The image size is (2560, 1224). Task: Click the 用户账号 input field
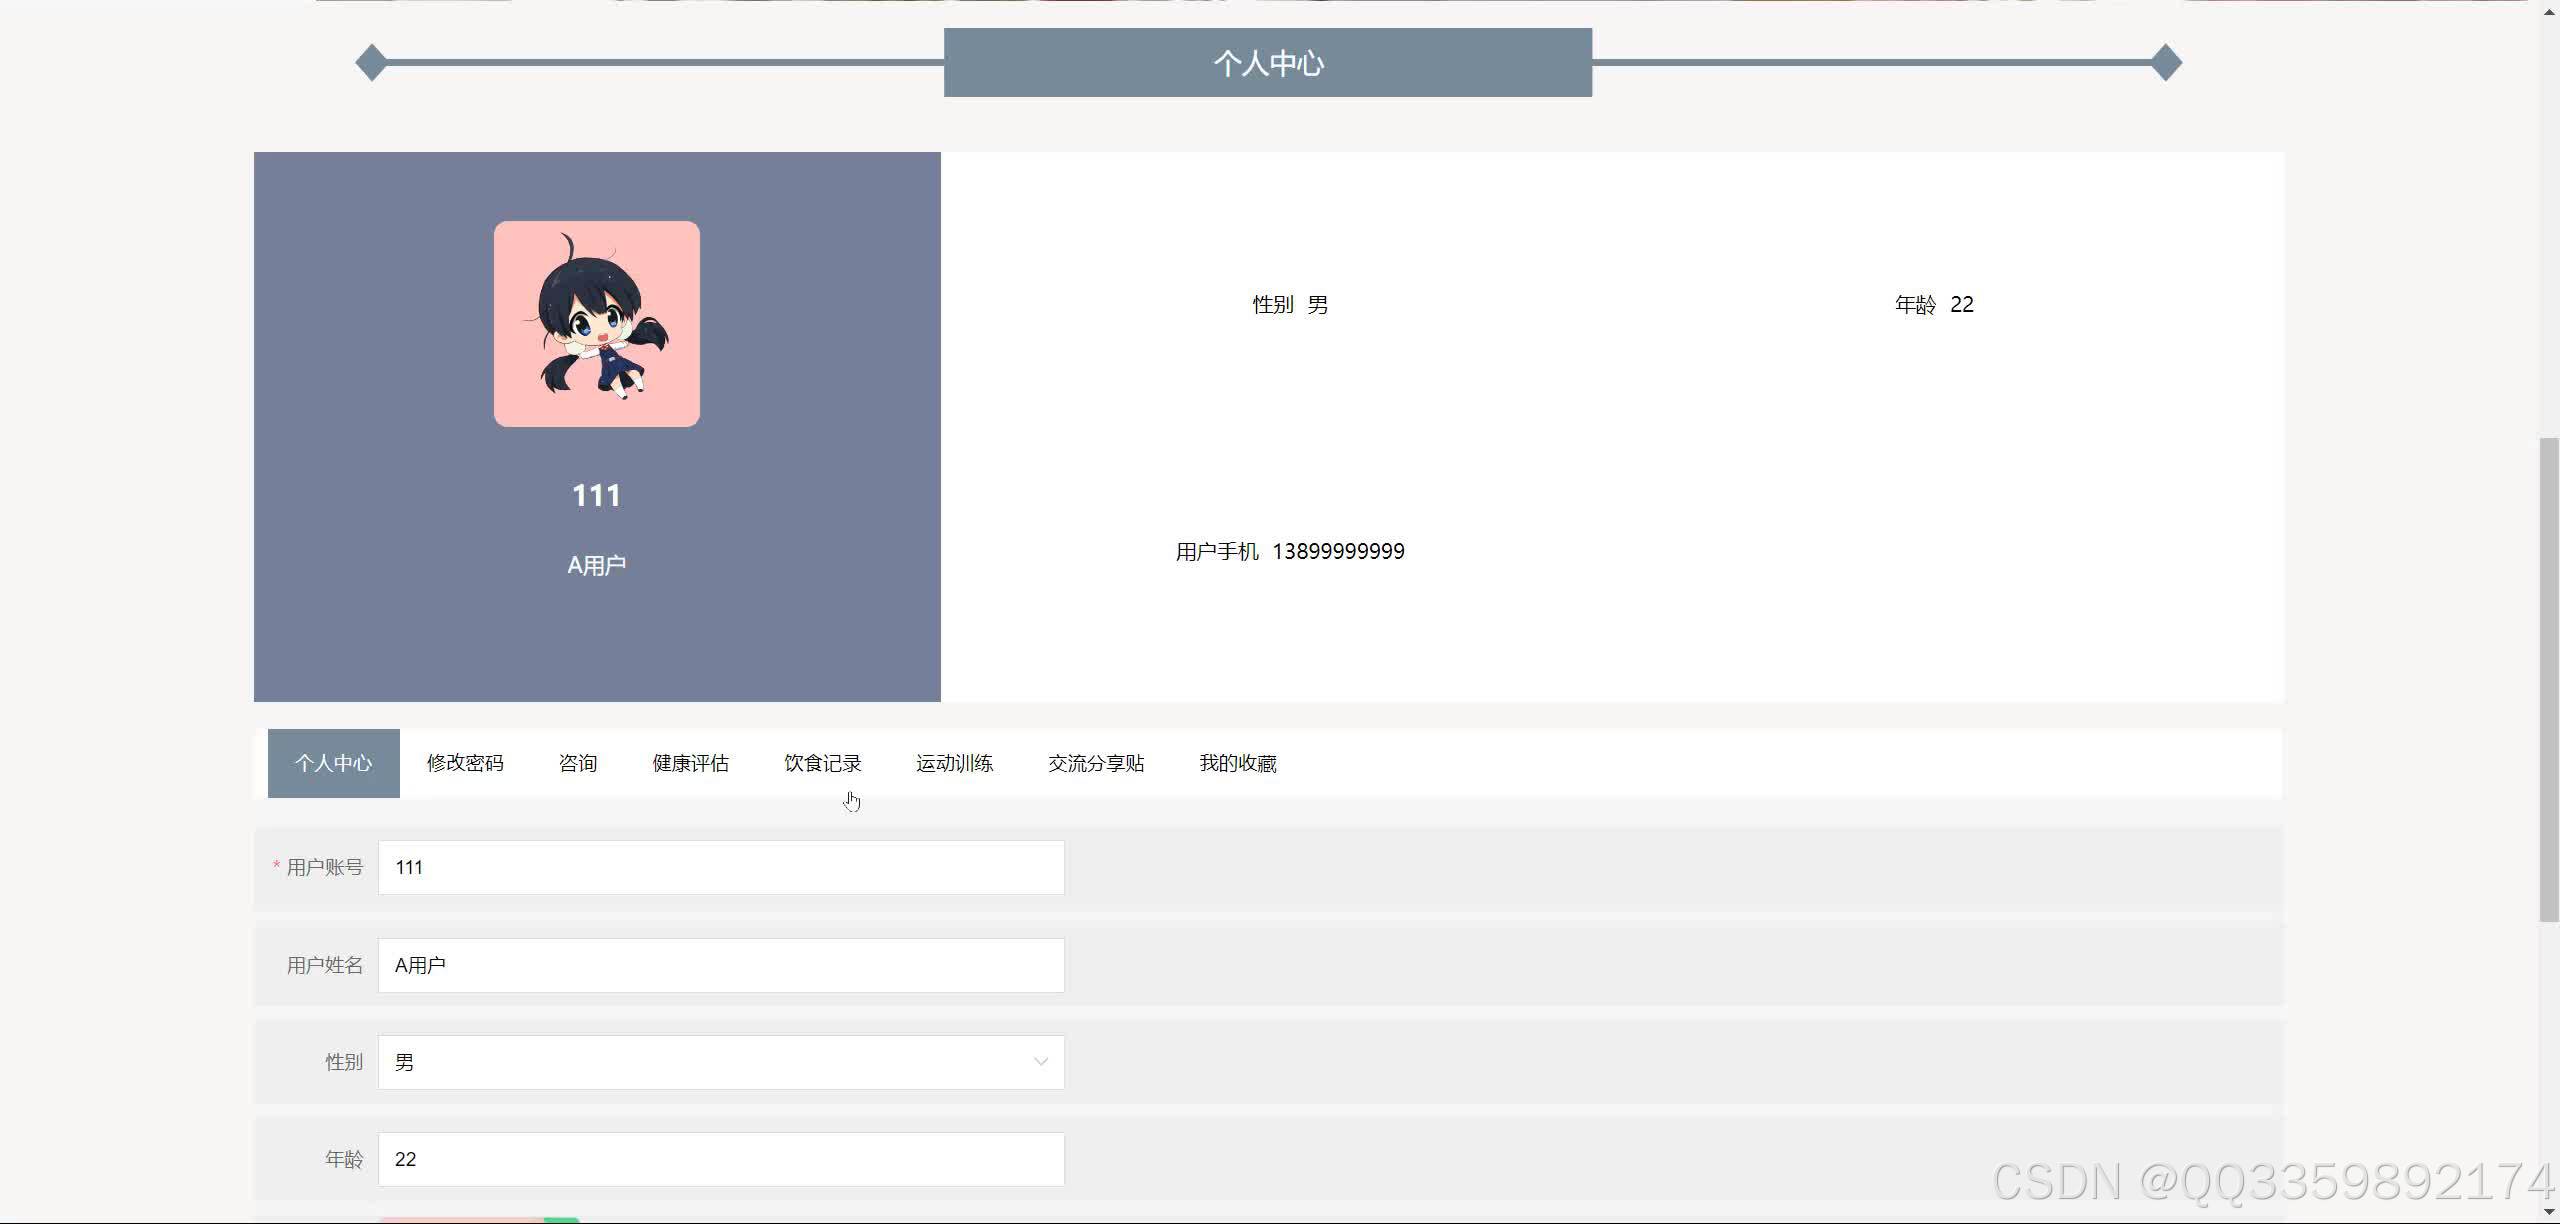click(x=720, y=867)
